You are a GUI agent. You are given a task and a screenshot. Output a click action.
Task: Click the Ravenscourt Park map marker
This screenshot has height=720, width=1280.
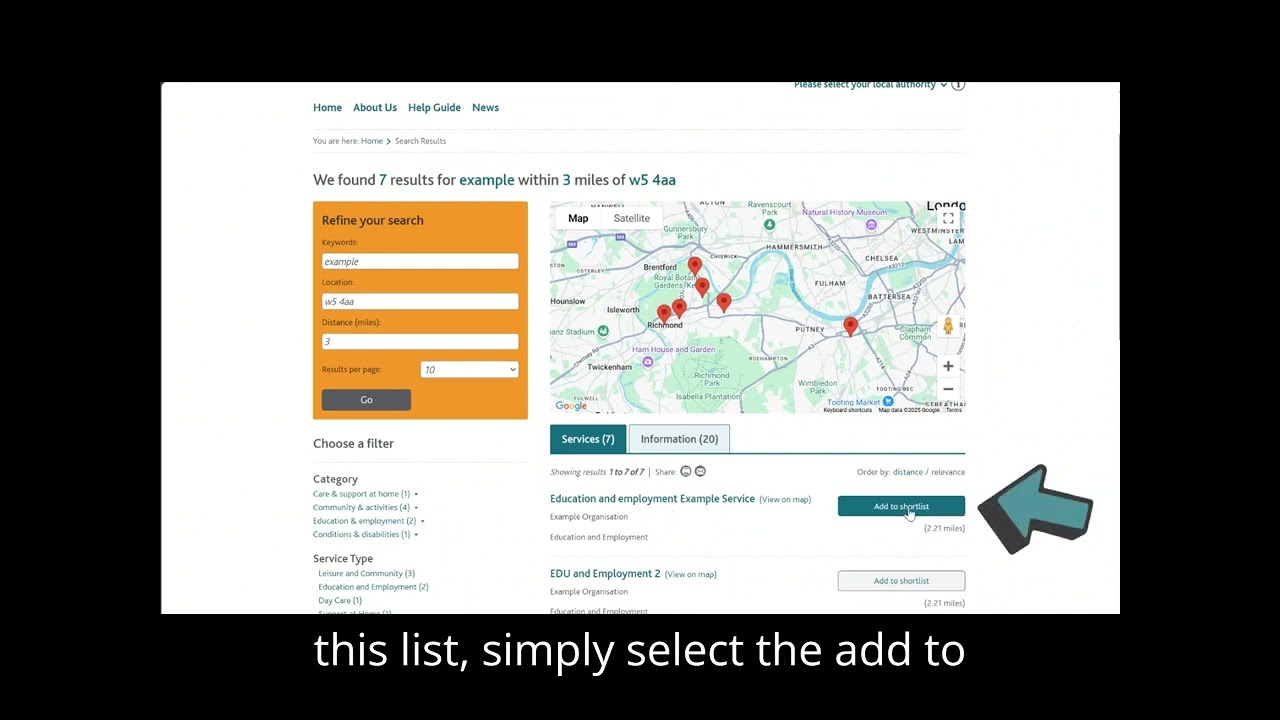(769, 225)
